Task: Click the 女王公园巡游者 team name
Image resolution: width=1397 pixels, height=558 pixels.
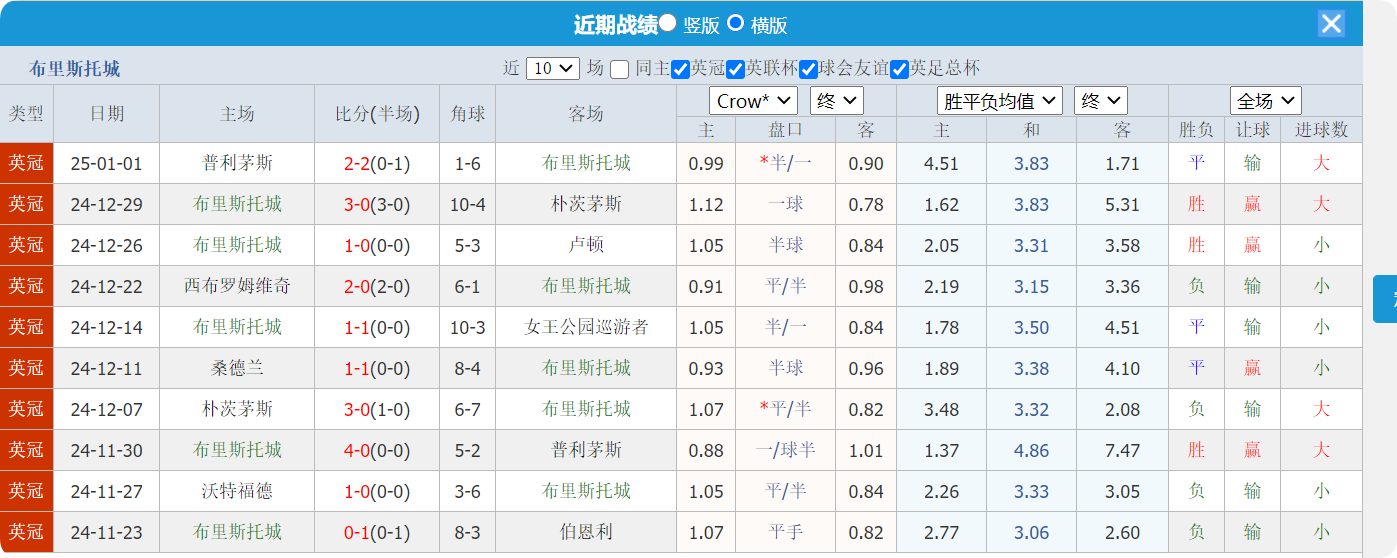Action: point(586,328)
